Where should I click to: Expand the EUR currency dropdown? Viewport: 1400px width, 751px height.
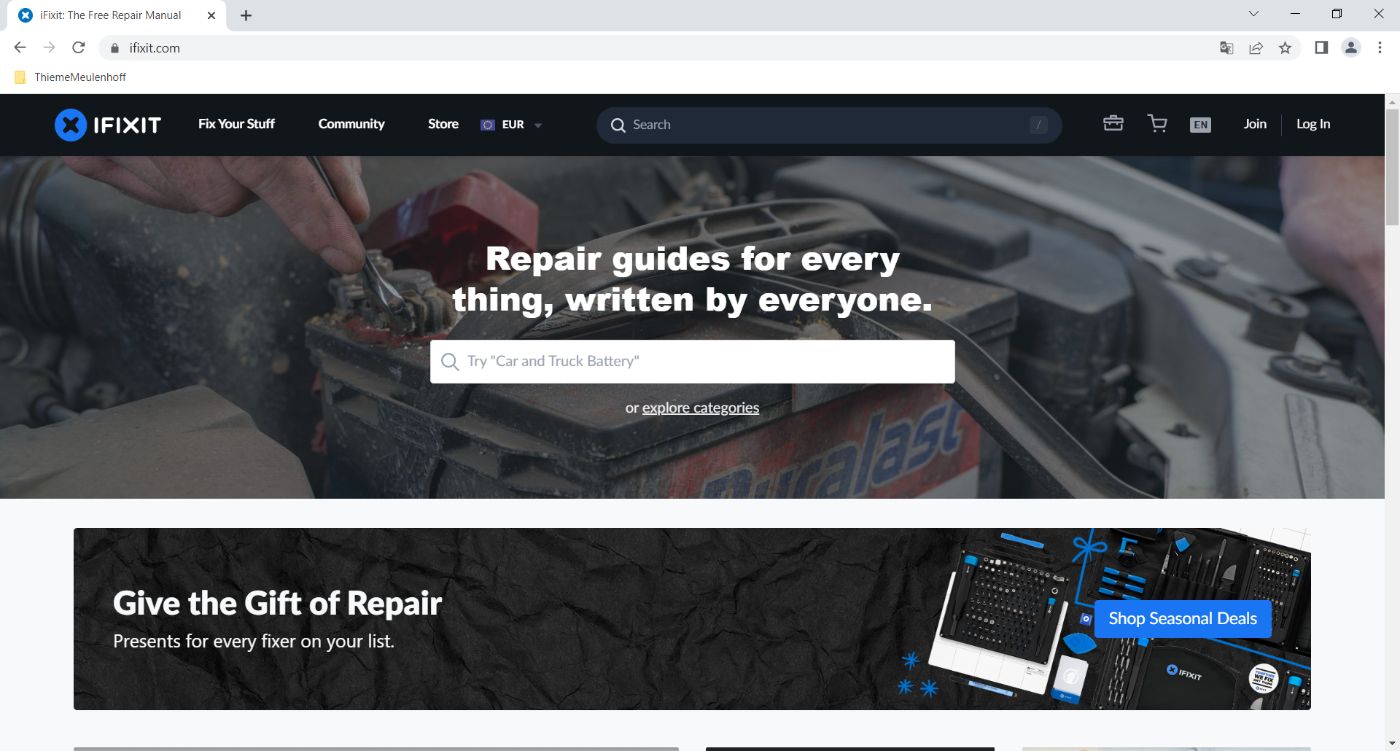pos(511,125)
